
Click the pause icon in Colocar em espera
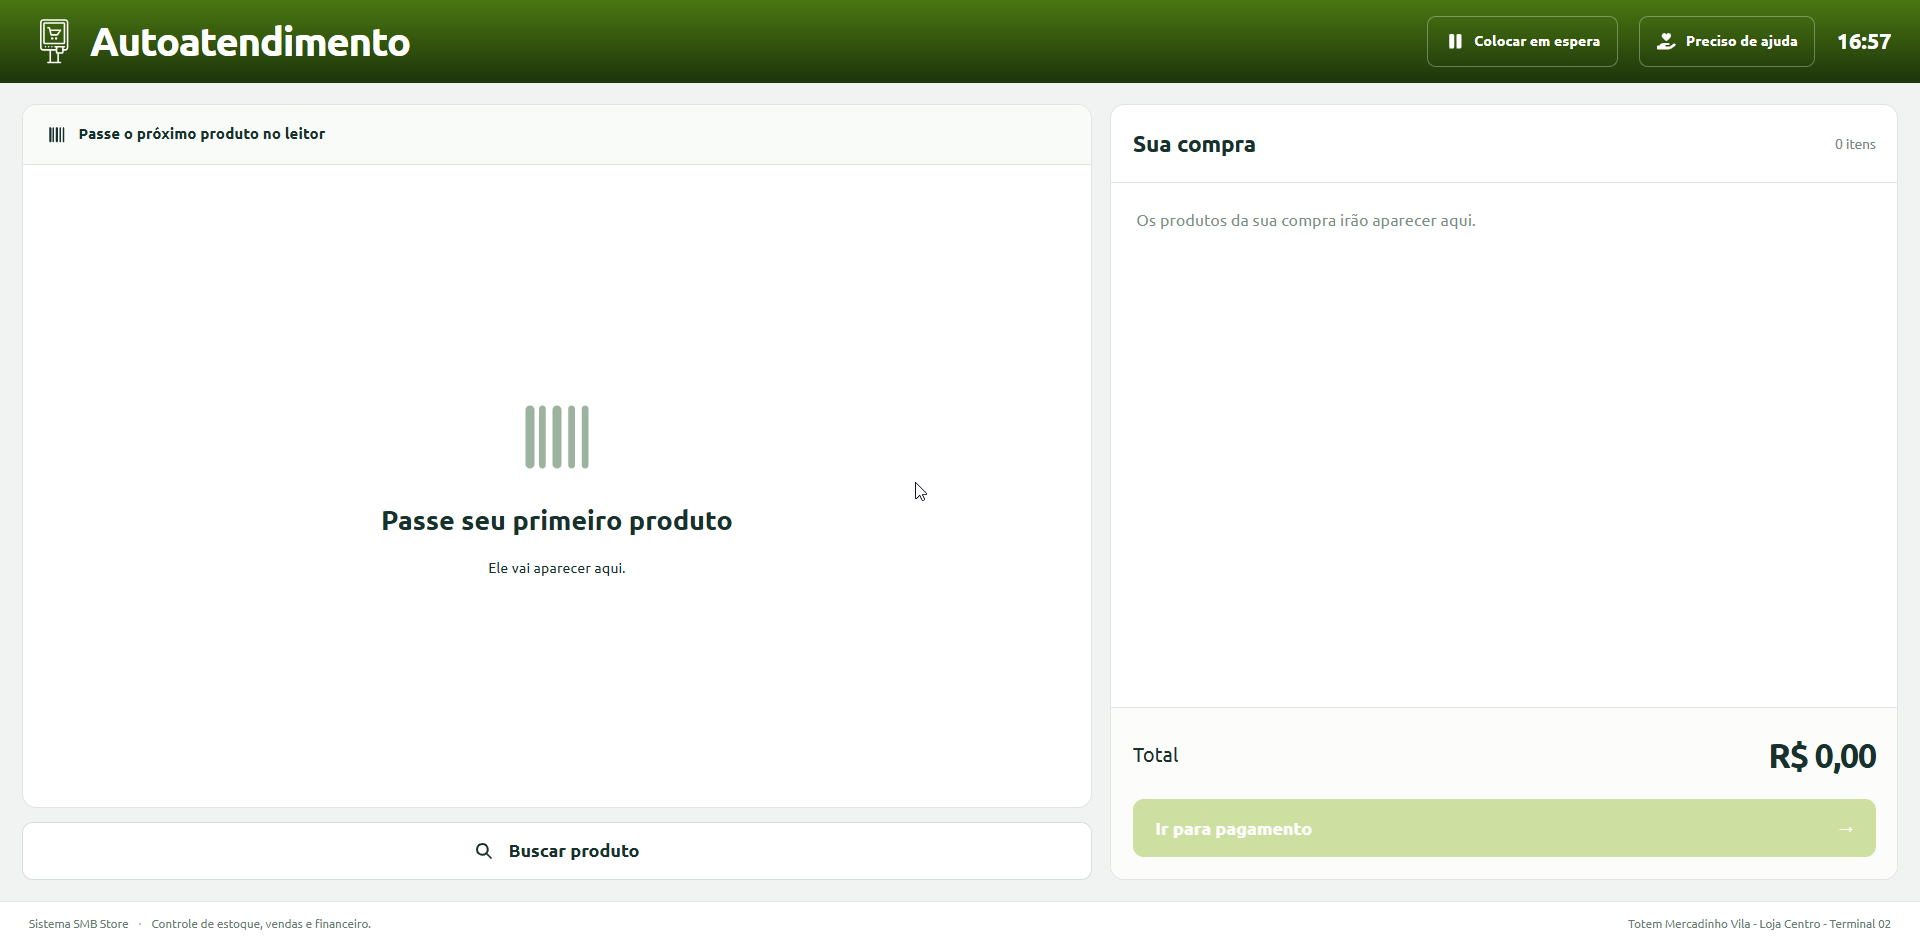point(1455,41)
